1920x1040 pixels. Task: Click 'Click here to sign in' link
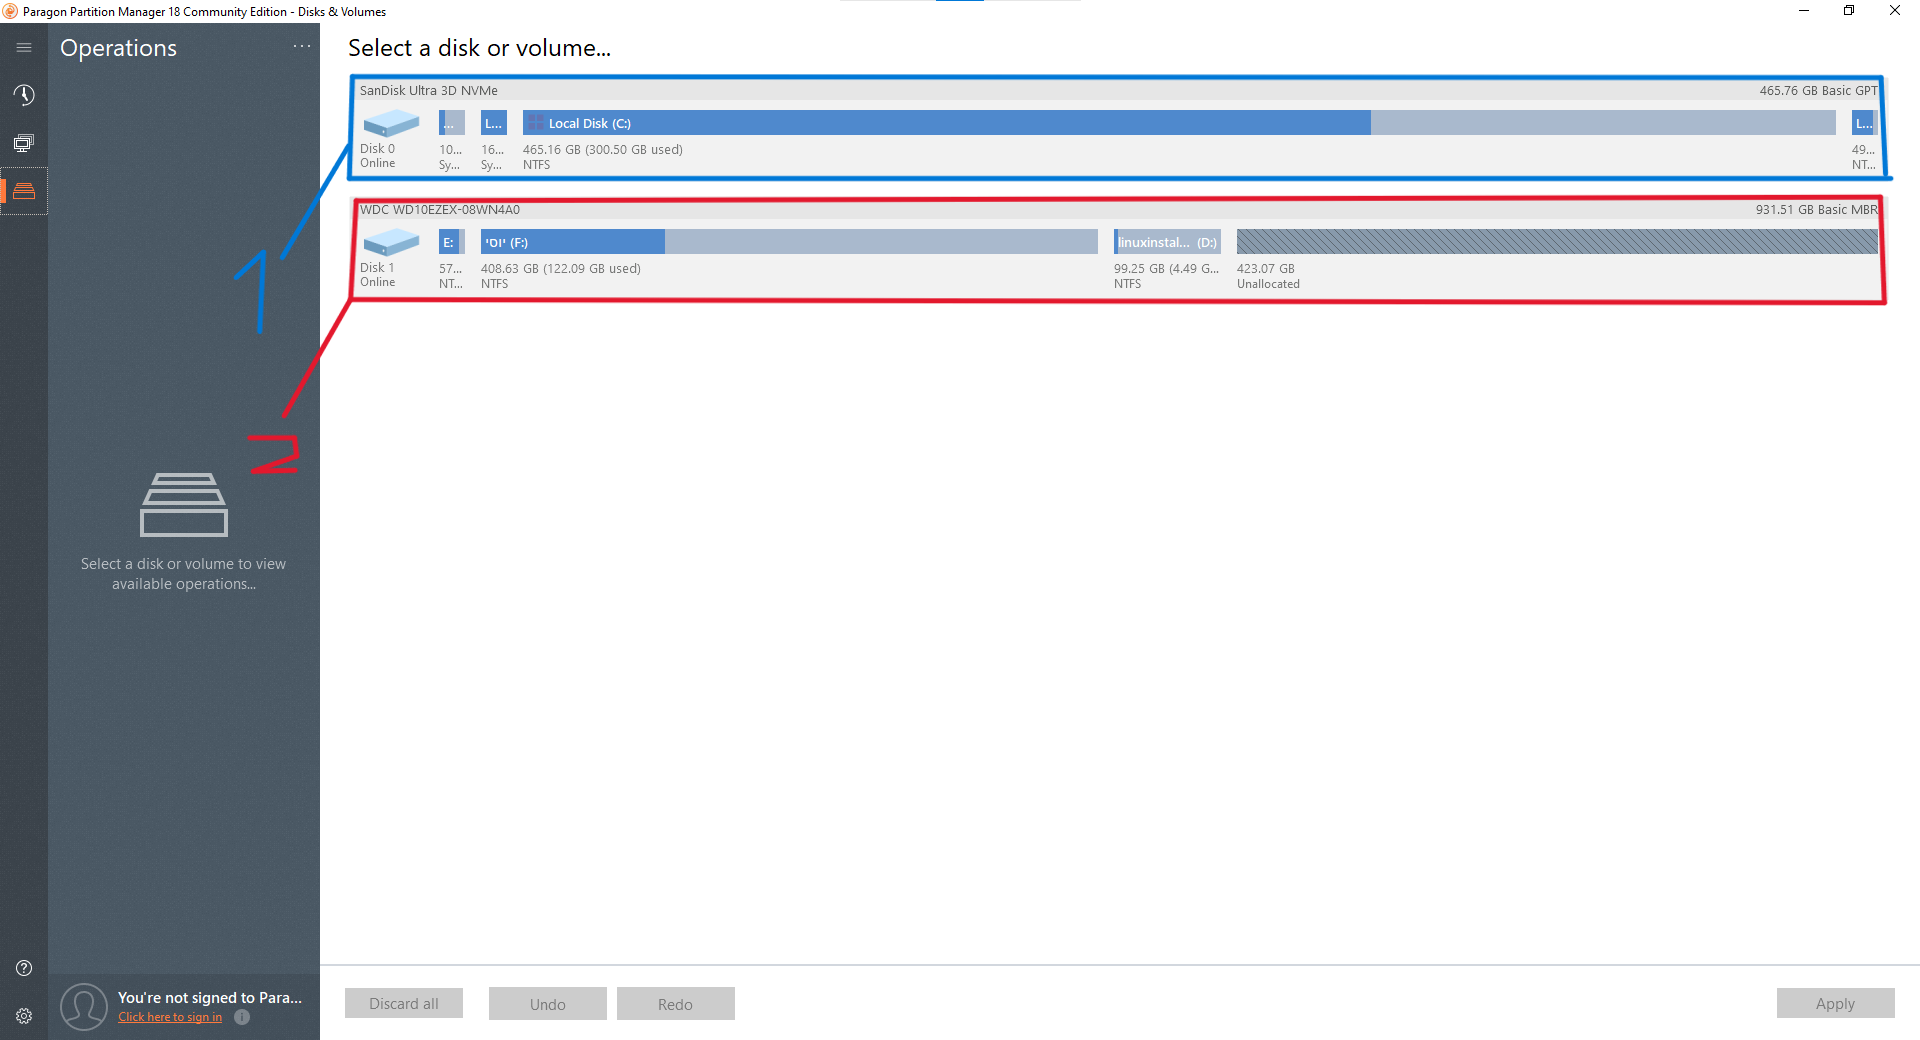(170, 1017)
